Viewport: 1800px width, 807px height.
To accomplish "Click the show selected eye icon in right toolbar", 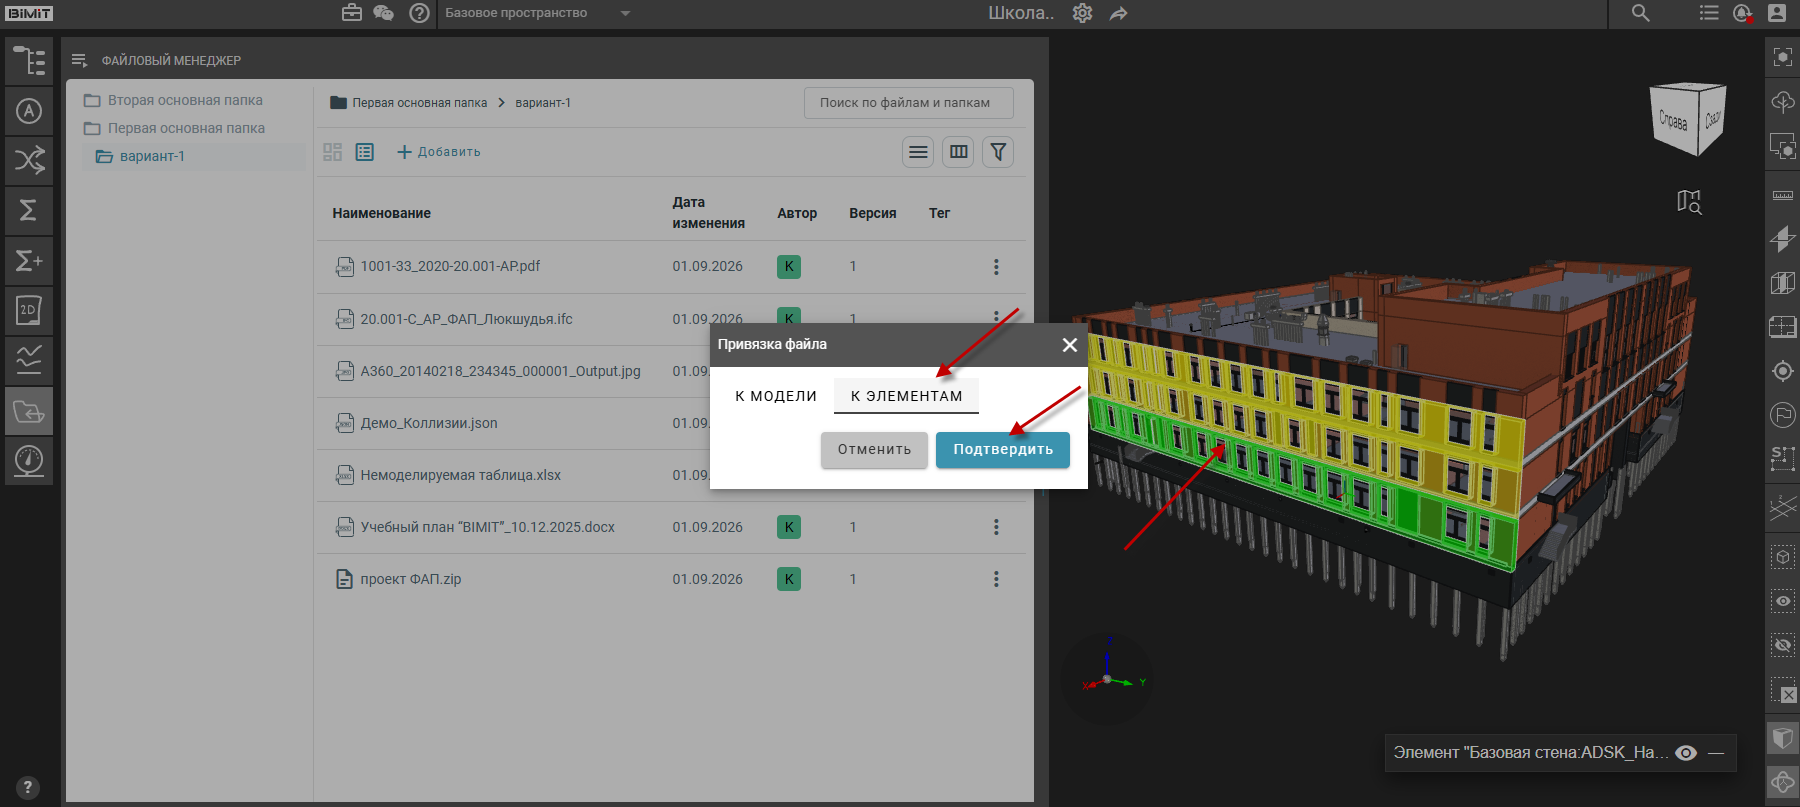I will click(1783, 601).
